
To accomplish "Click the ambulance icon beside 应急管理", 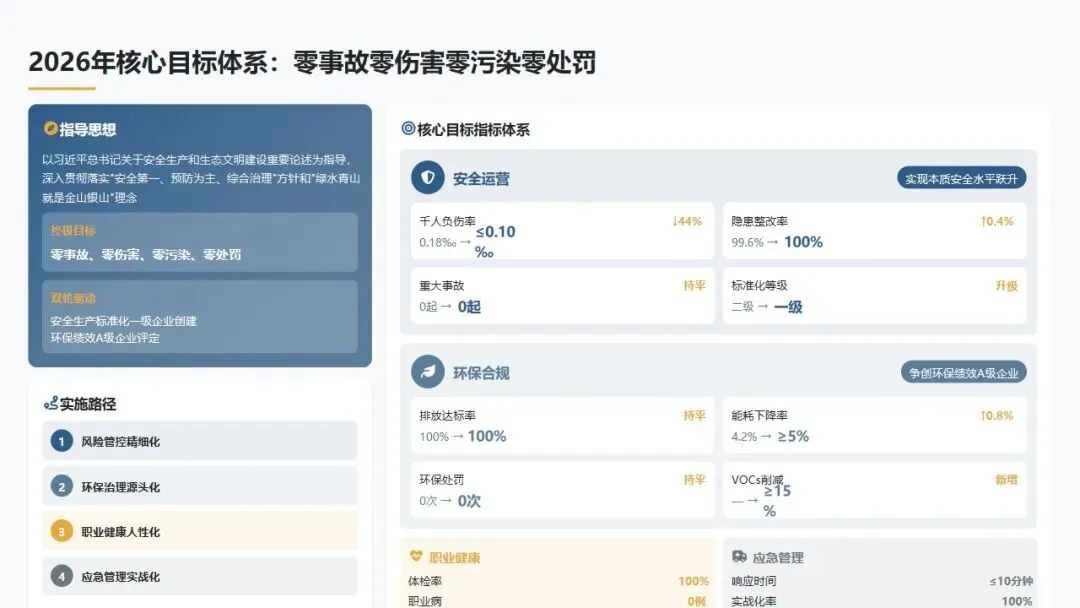I will click(739, 556).
